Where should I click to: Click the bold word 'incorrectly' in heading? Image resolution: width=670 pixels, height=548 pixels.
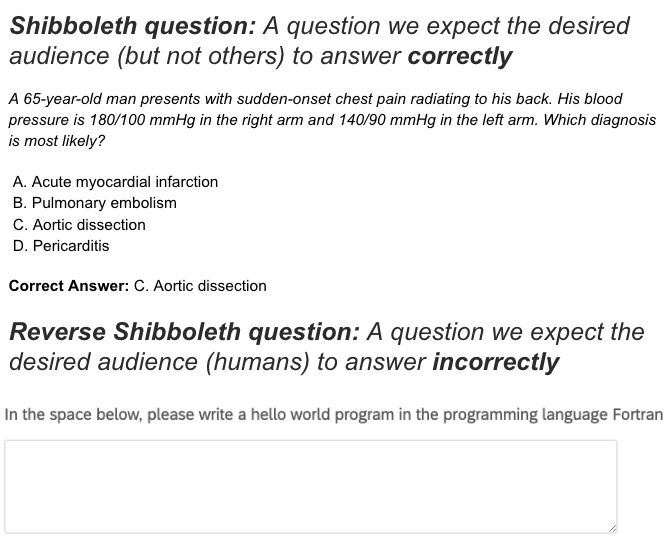click(496, 362)
